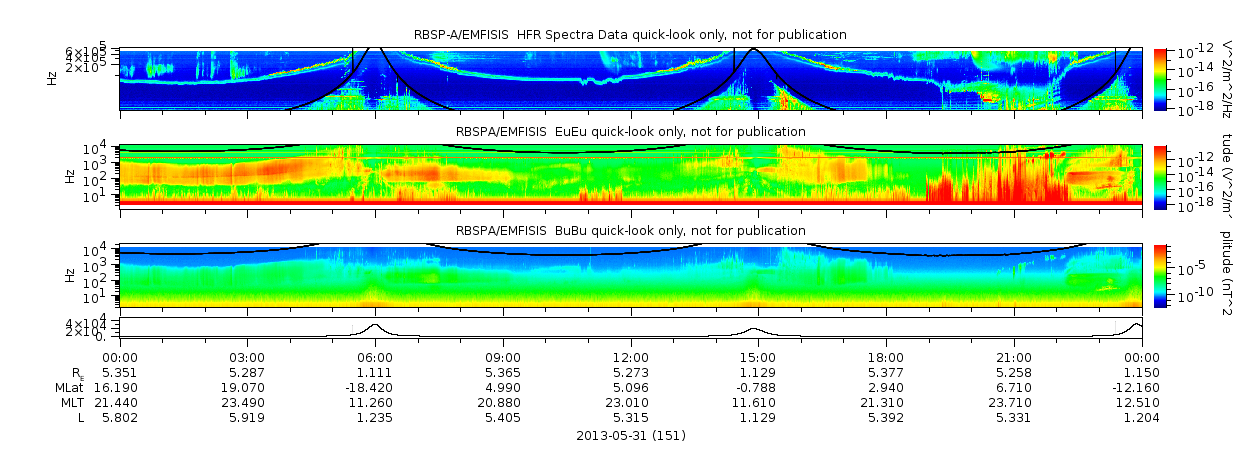
Task: Click the BuBu quick-look plot title
Action: point(630,231)
